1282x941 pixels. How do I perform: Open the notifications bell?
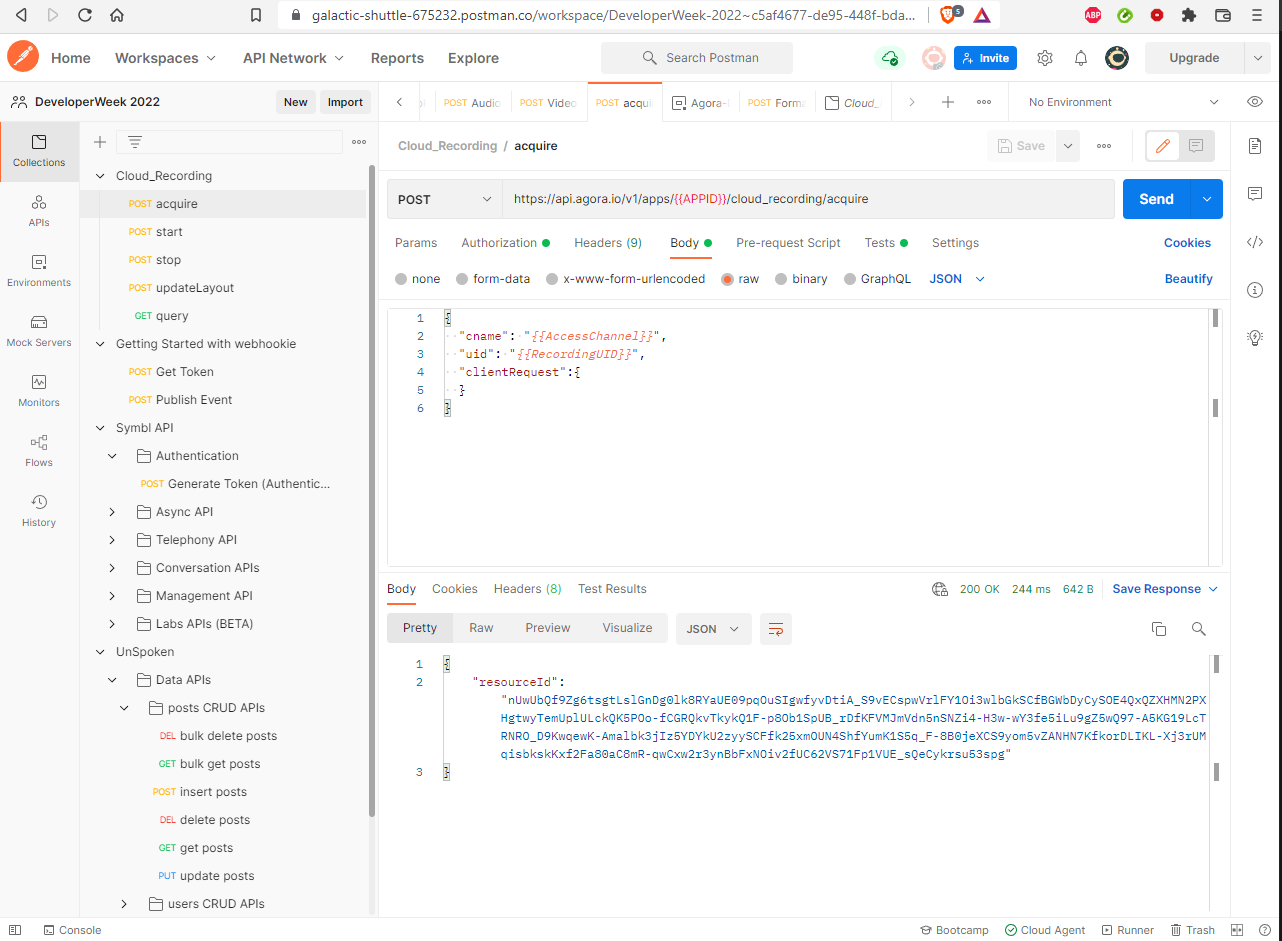coord(1081,58)
